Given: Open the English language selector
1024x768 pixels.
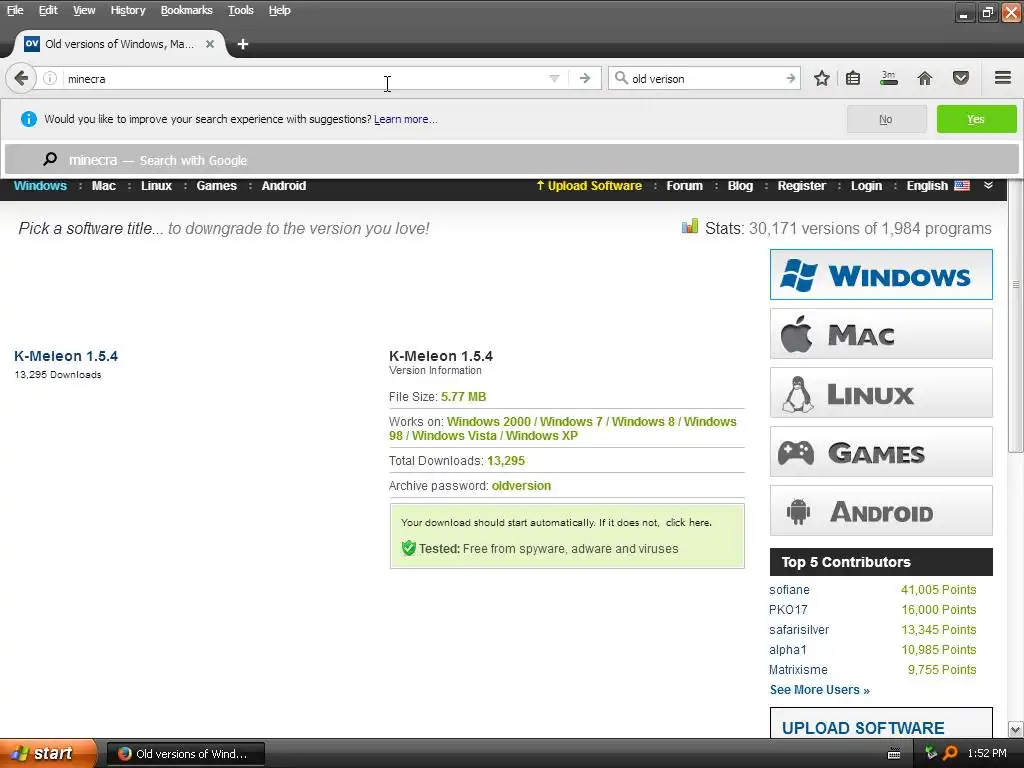Looking at the screenshot, I should click(937, 185).
